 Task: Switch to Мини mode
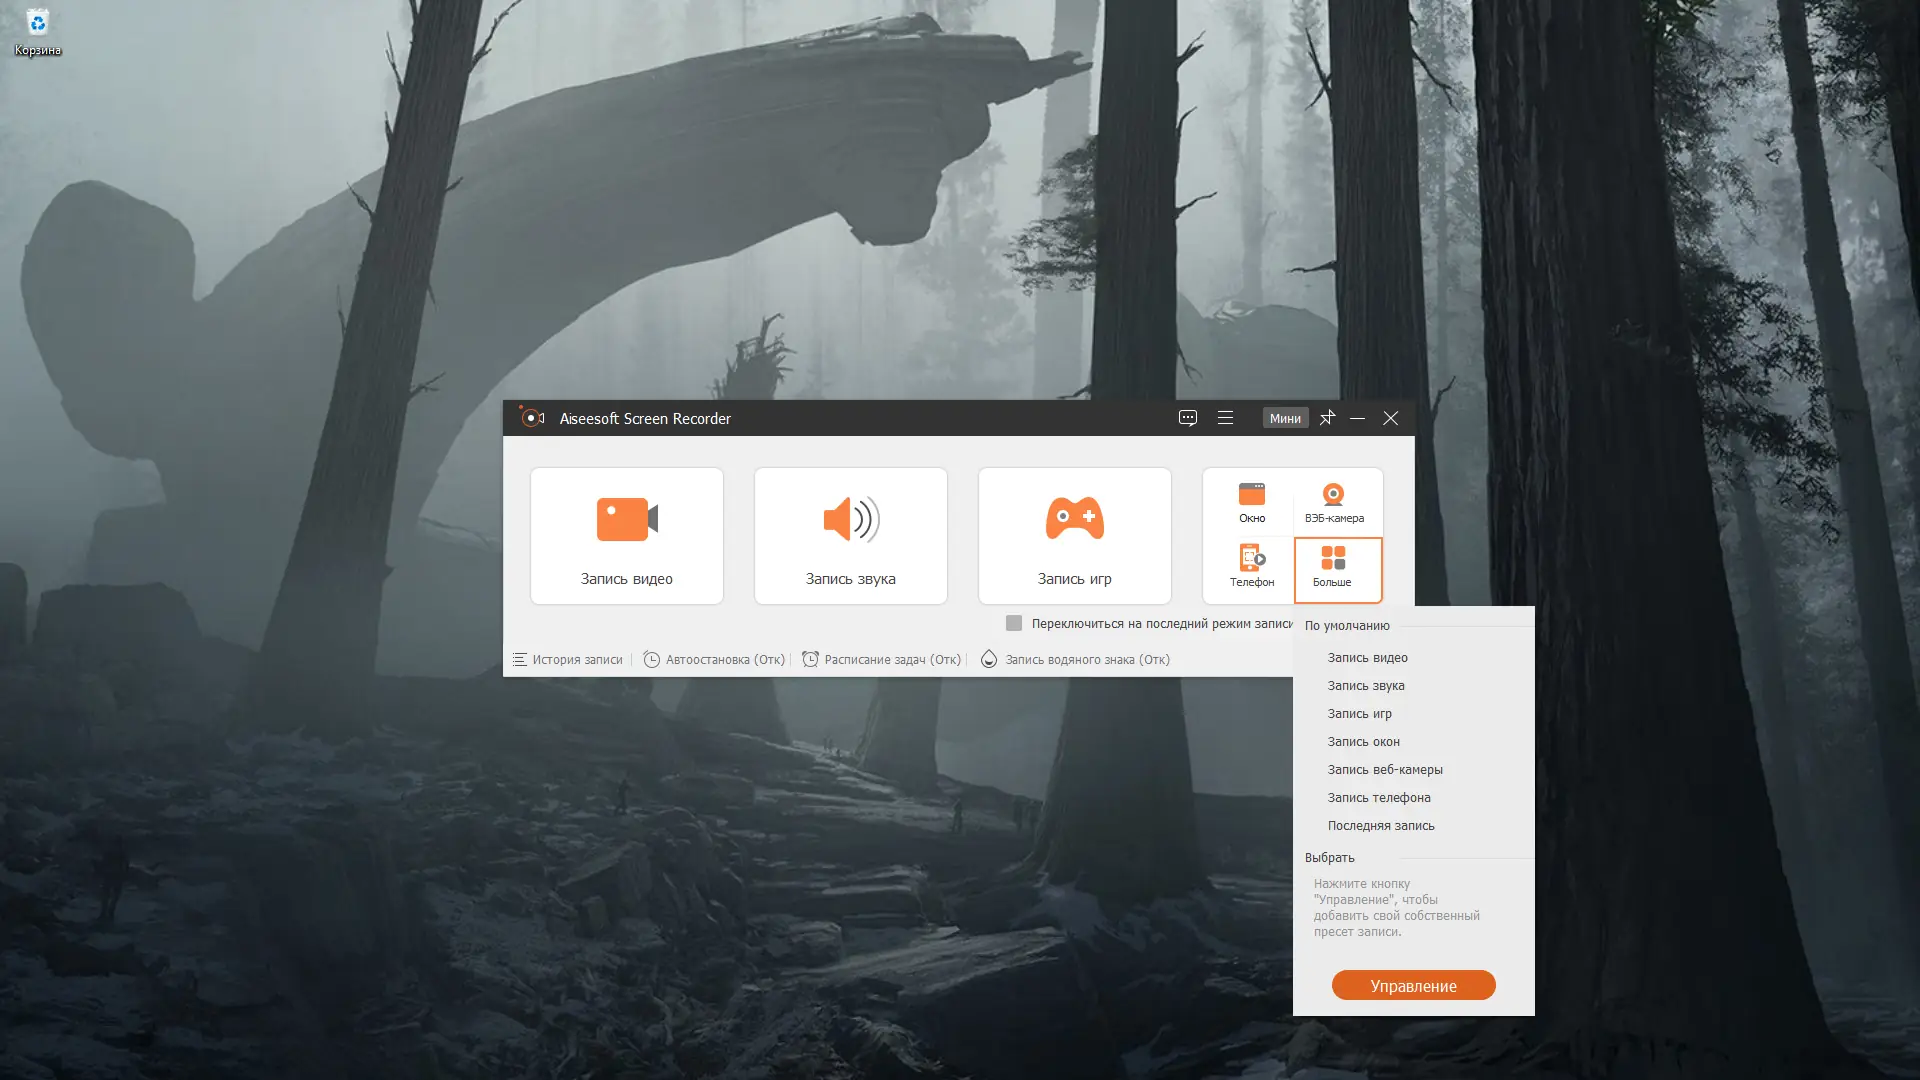coord(1286,418)
